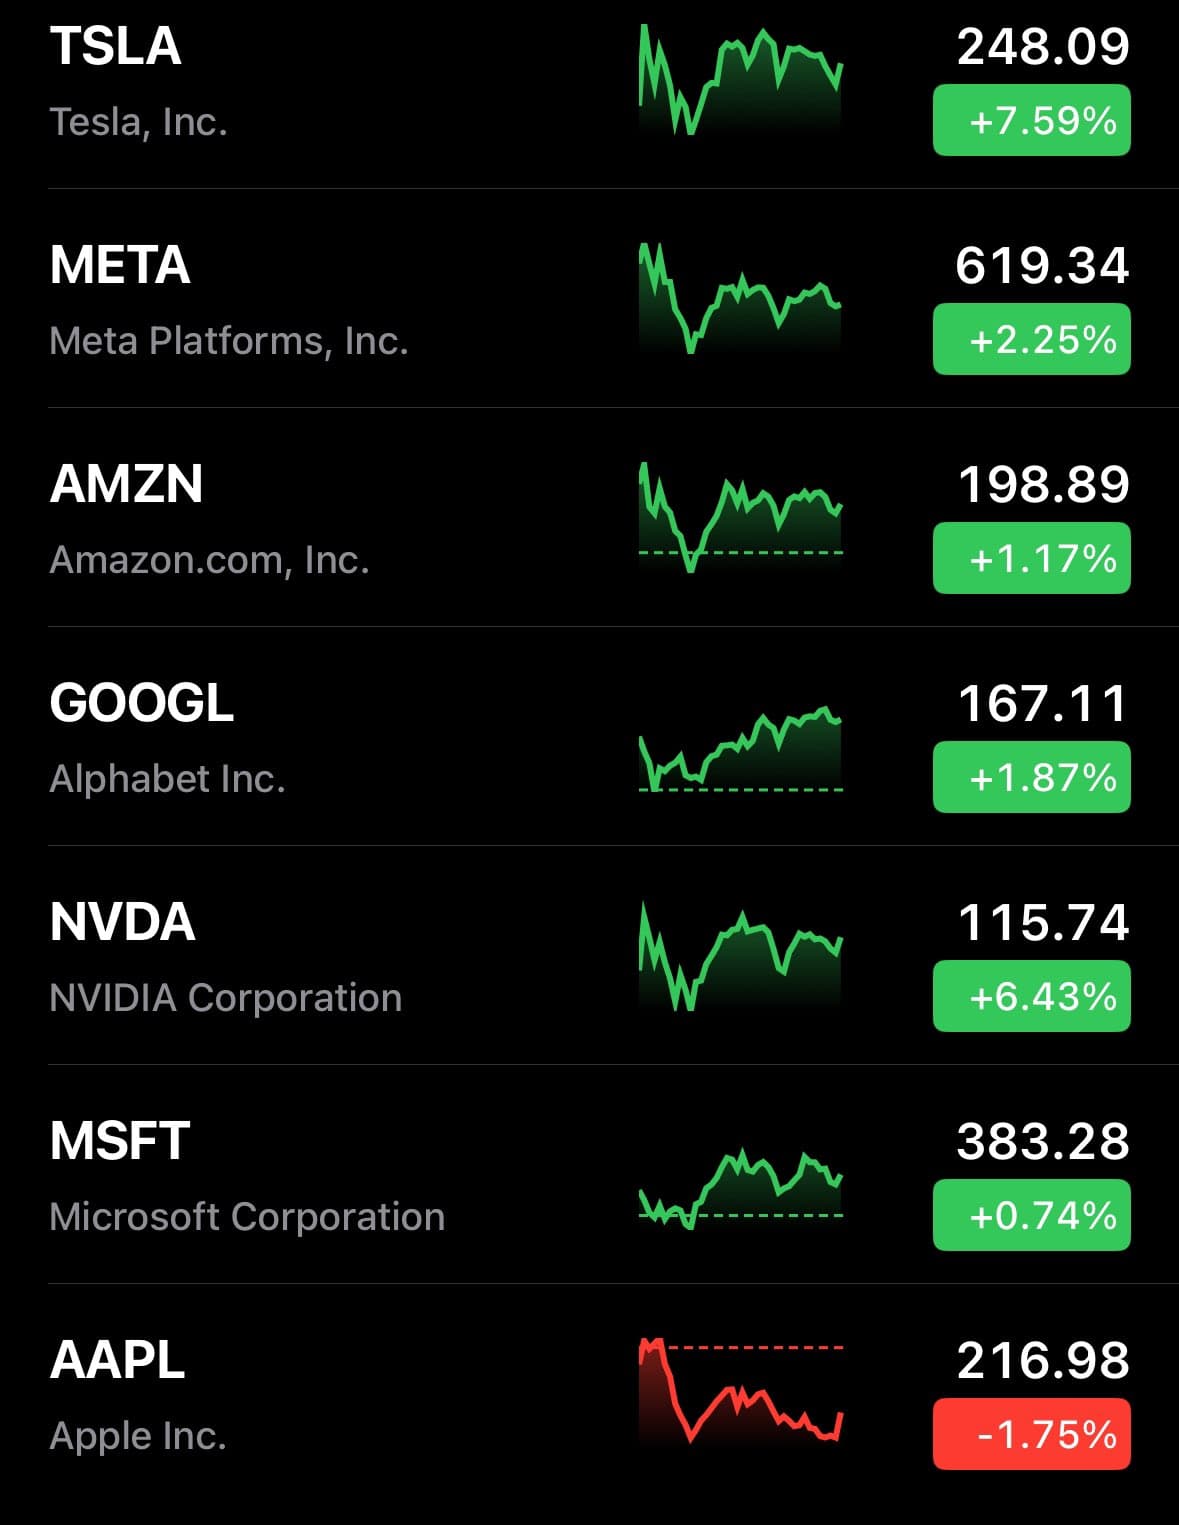1179x1525 pixels.
Task: Toggle the MSFT +0.74% change badge
Action: tap(1031, 1215)
